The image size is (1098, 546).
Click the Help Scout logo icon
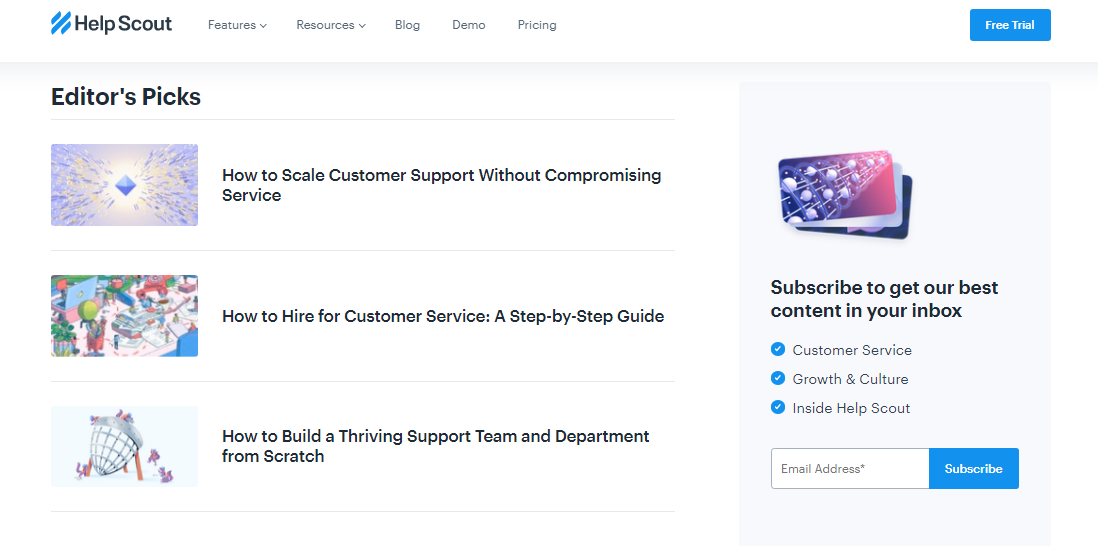pos(61,24)
